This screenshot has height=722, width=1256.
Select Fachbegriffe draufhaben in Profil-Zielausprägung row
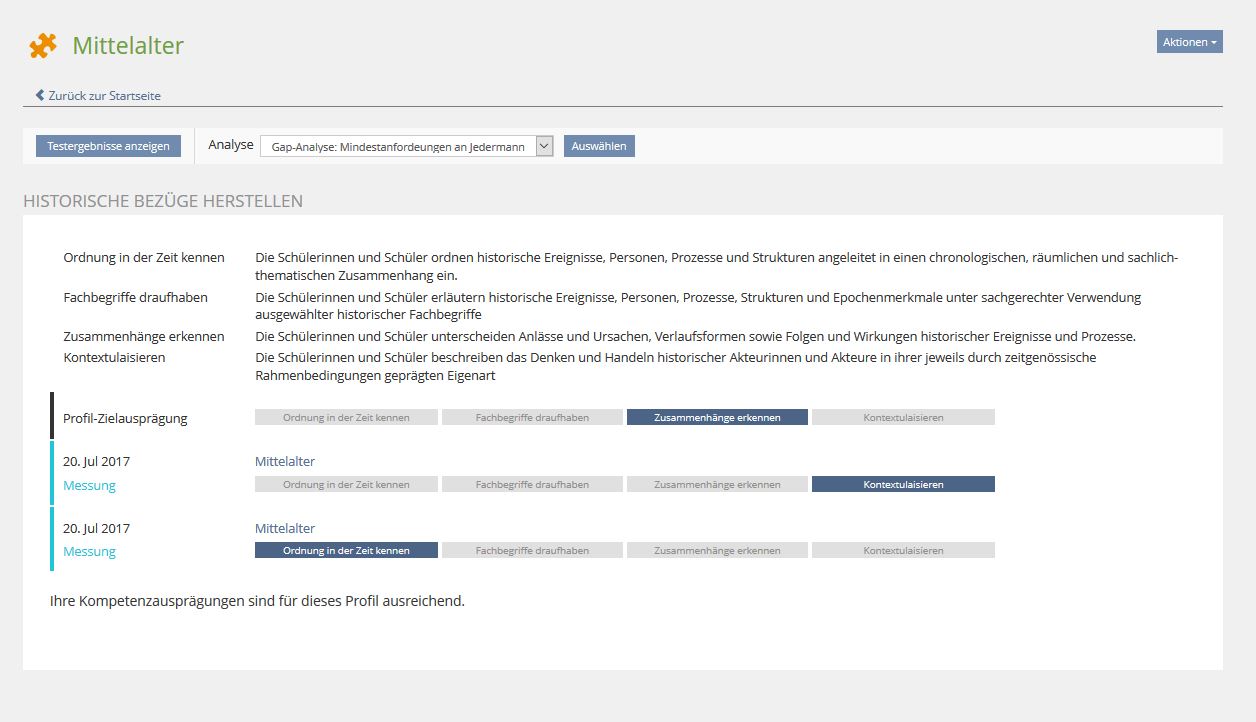pos(532,417)
